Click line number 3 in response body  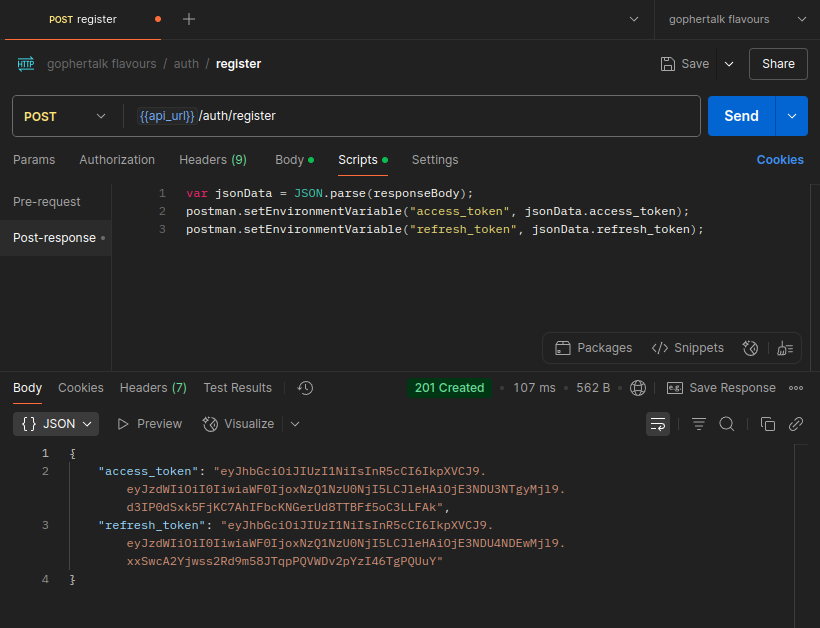[45, 525]
